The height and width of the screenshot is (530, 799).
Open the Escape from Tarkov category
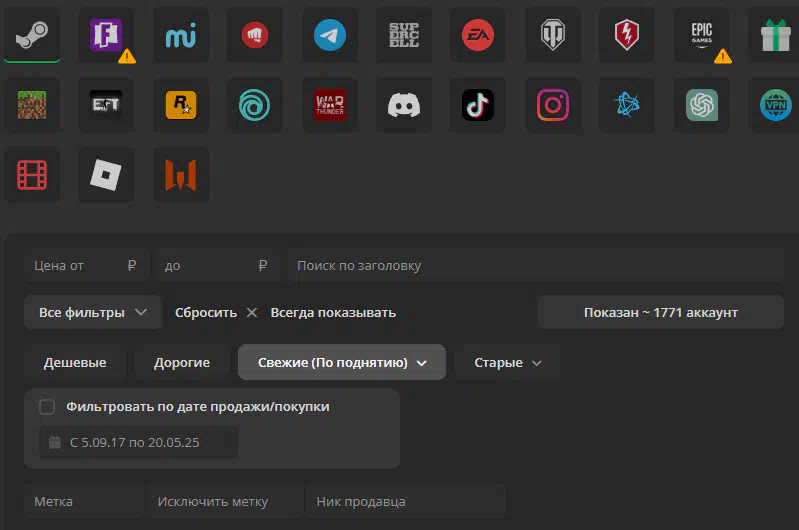pyautogui.click(x=106, y=105)
